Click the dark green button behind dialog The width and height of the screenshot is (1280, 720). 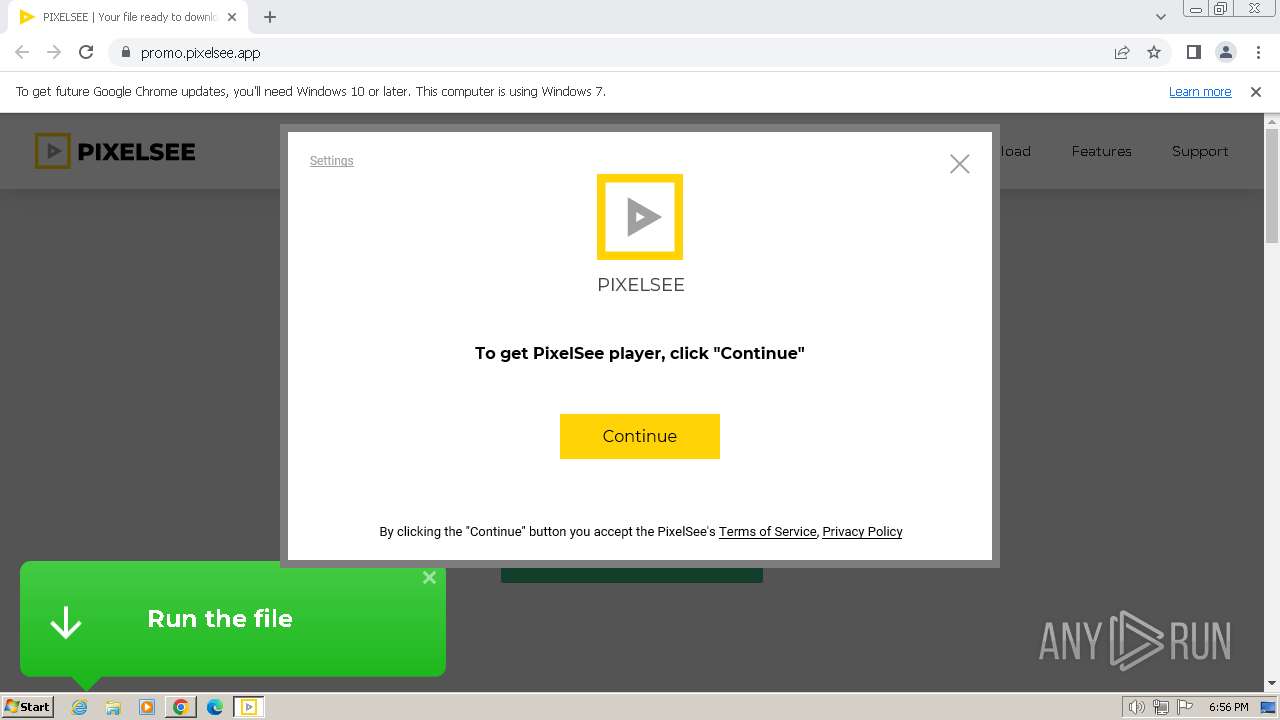(x=632, y=575)
